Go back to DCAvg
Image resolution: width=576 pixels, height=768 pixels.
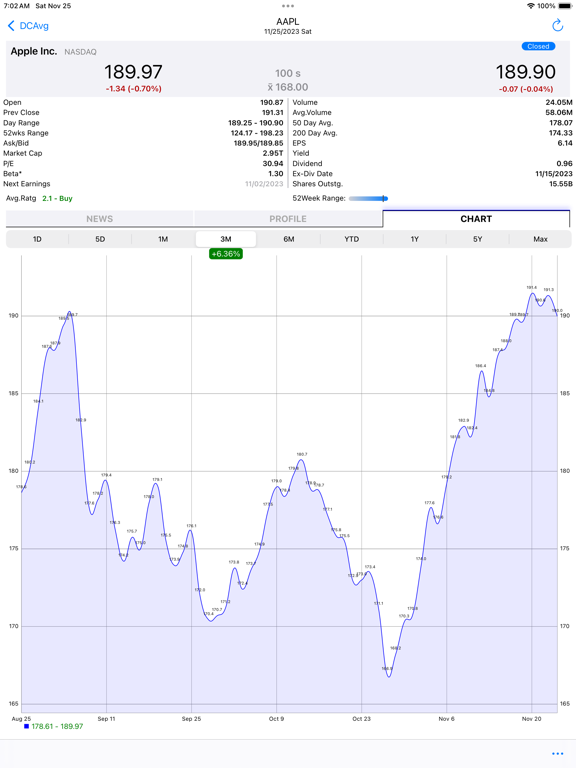tap(28, 26)
